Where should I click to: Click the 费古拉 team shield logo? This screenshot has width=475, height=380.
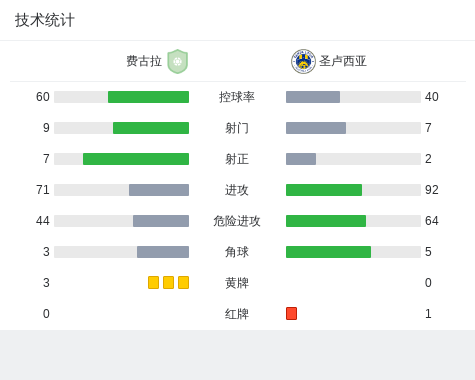[x=178, y=61]
